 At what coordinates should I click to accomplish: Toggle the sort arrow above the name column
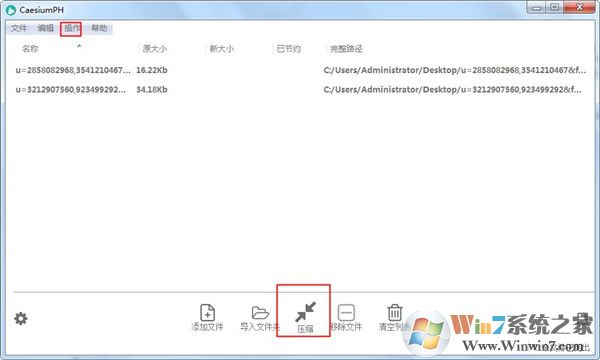pyautogui.click(x=79, y=46)
